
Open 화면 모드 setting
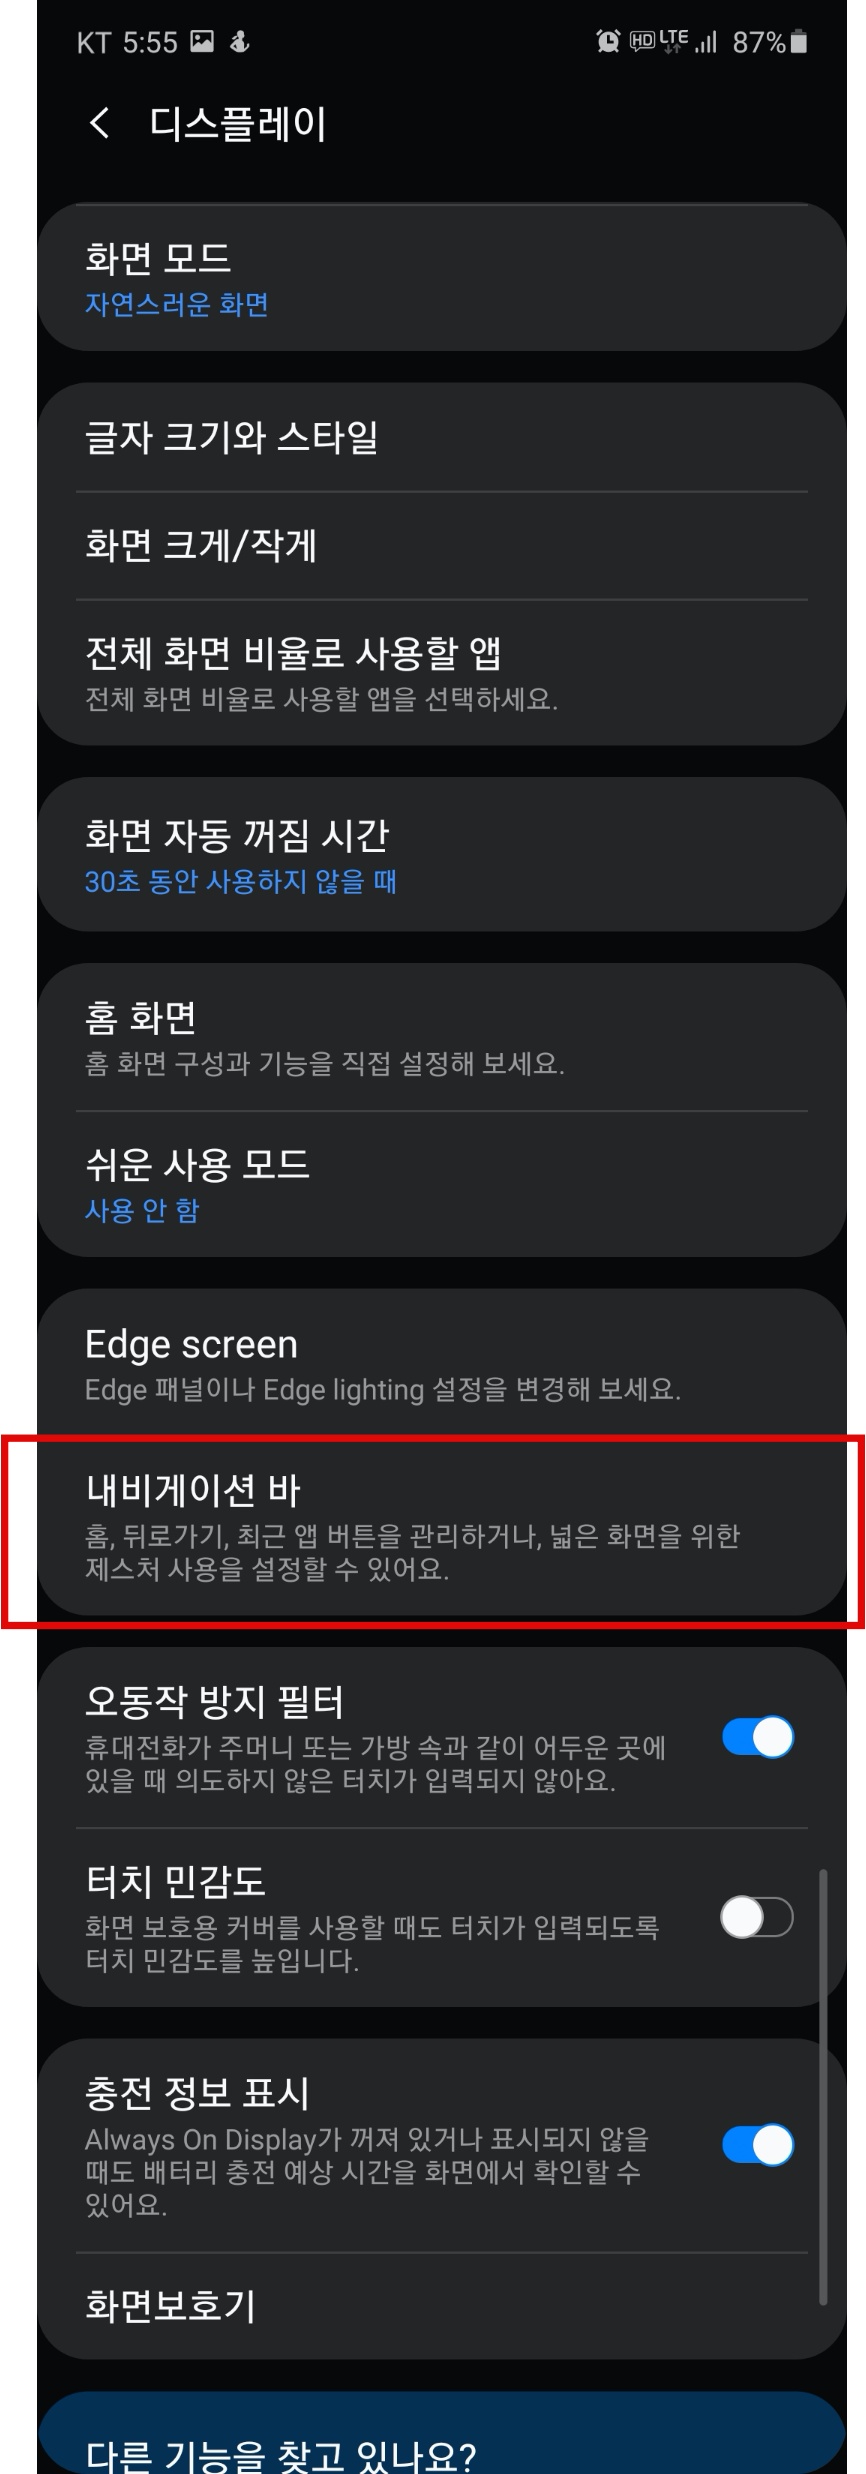(x=442, y=277)
